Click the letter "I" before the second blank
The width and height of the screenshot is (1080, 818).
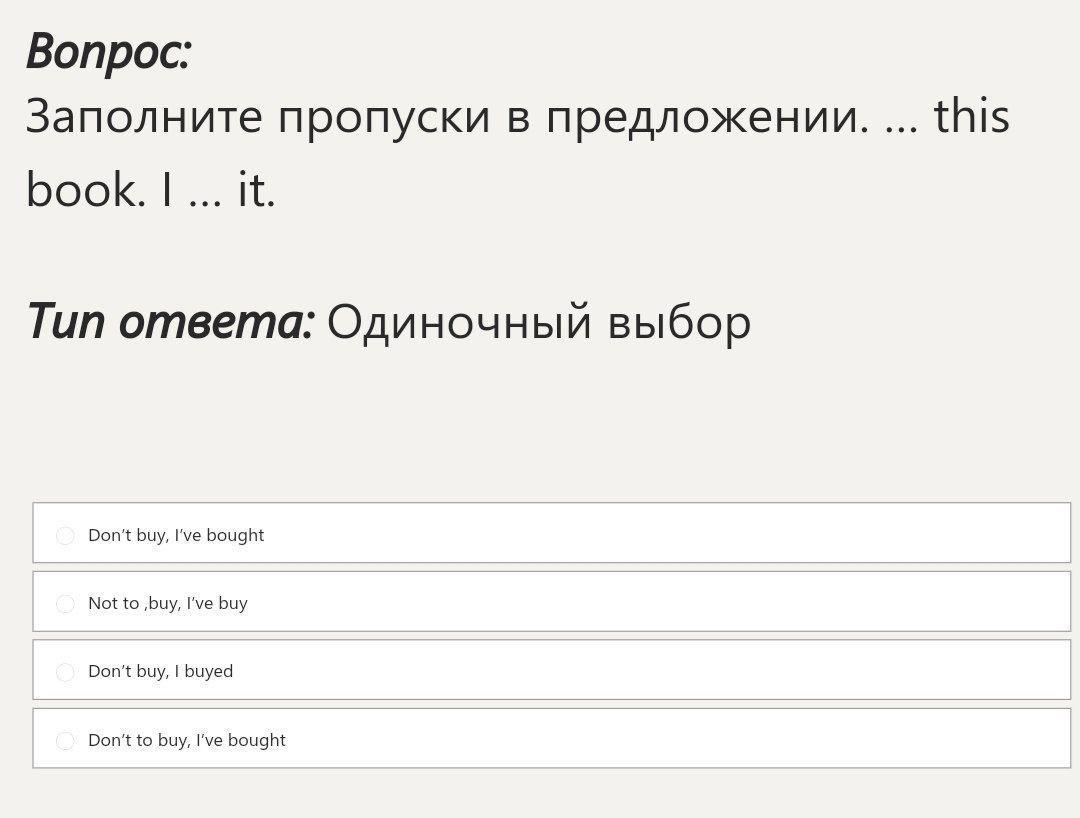pyautogui.click(x=167, y=189)
